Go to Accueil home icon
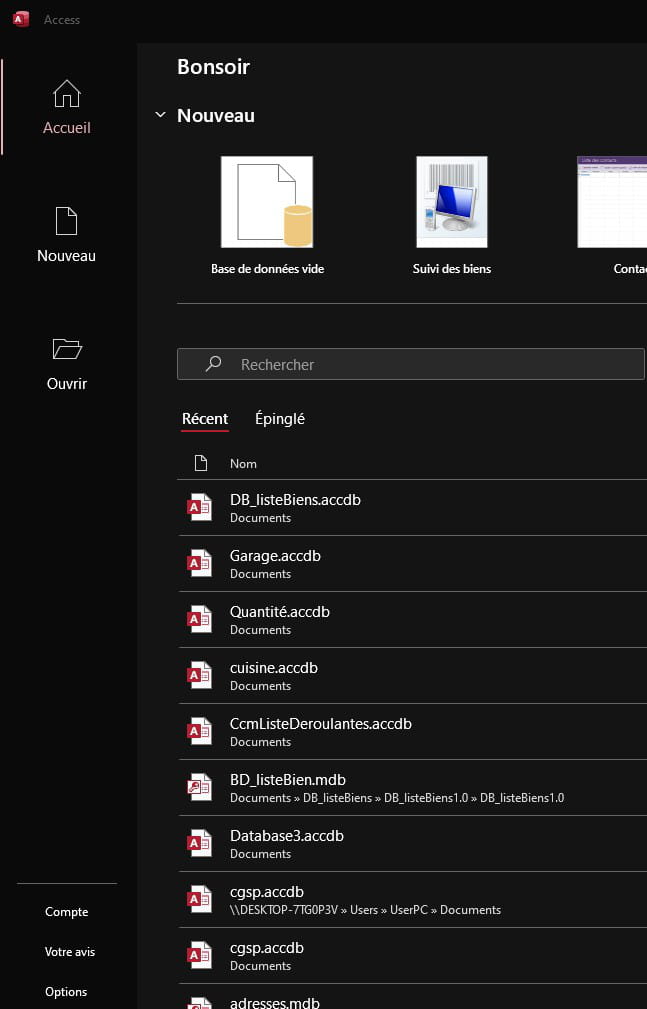Image resolution: width=647 pixels, height=1009 pixels. tap(67, 94)
